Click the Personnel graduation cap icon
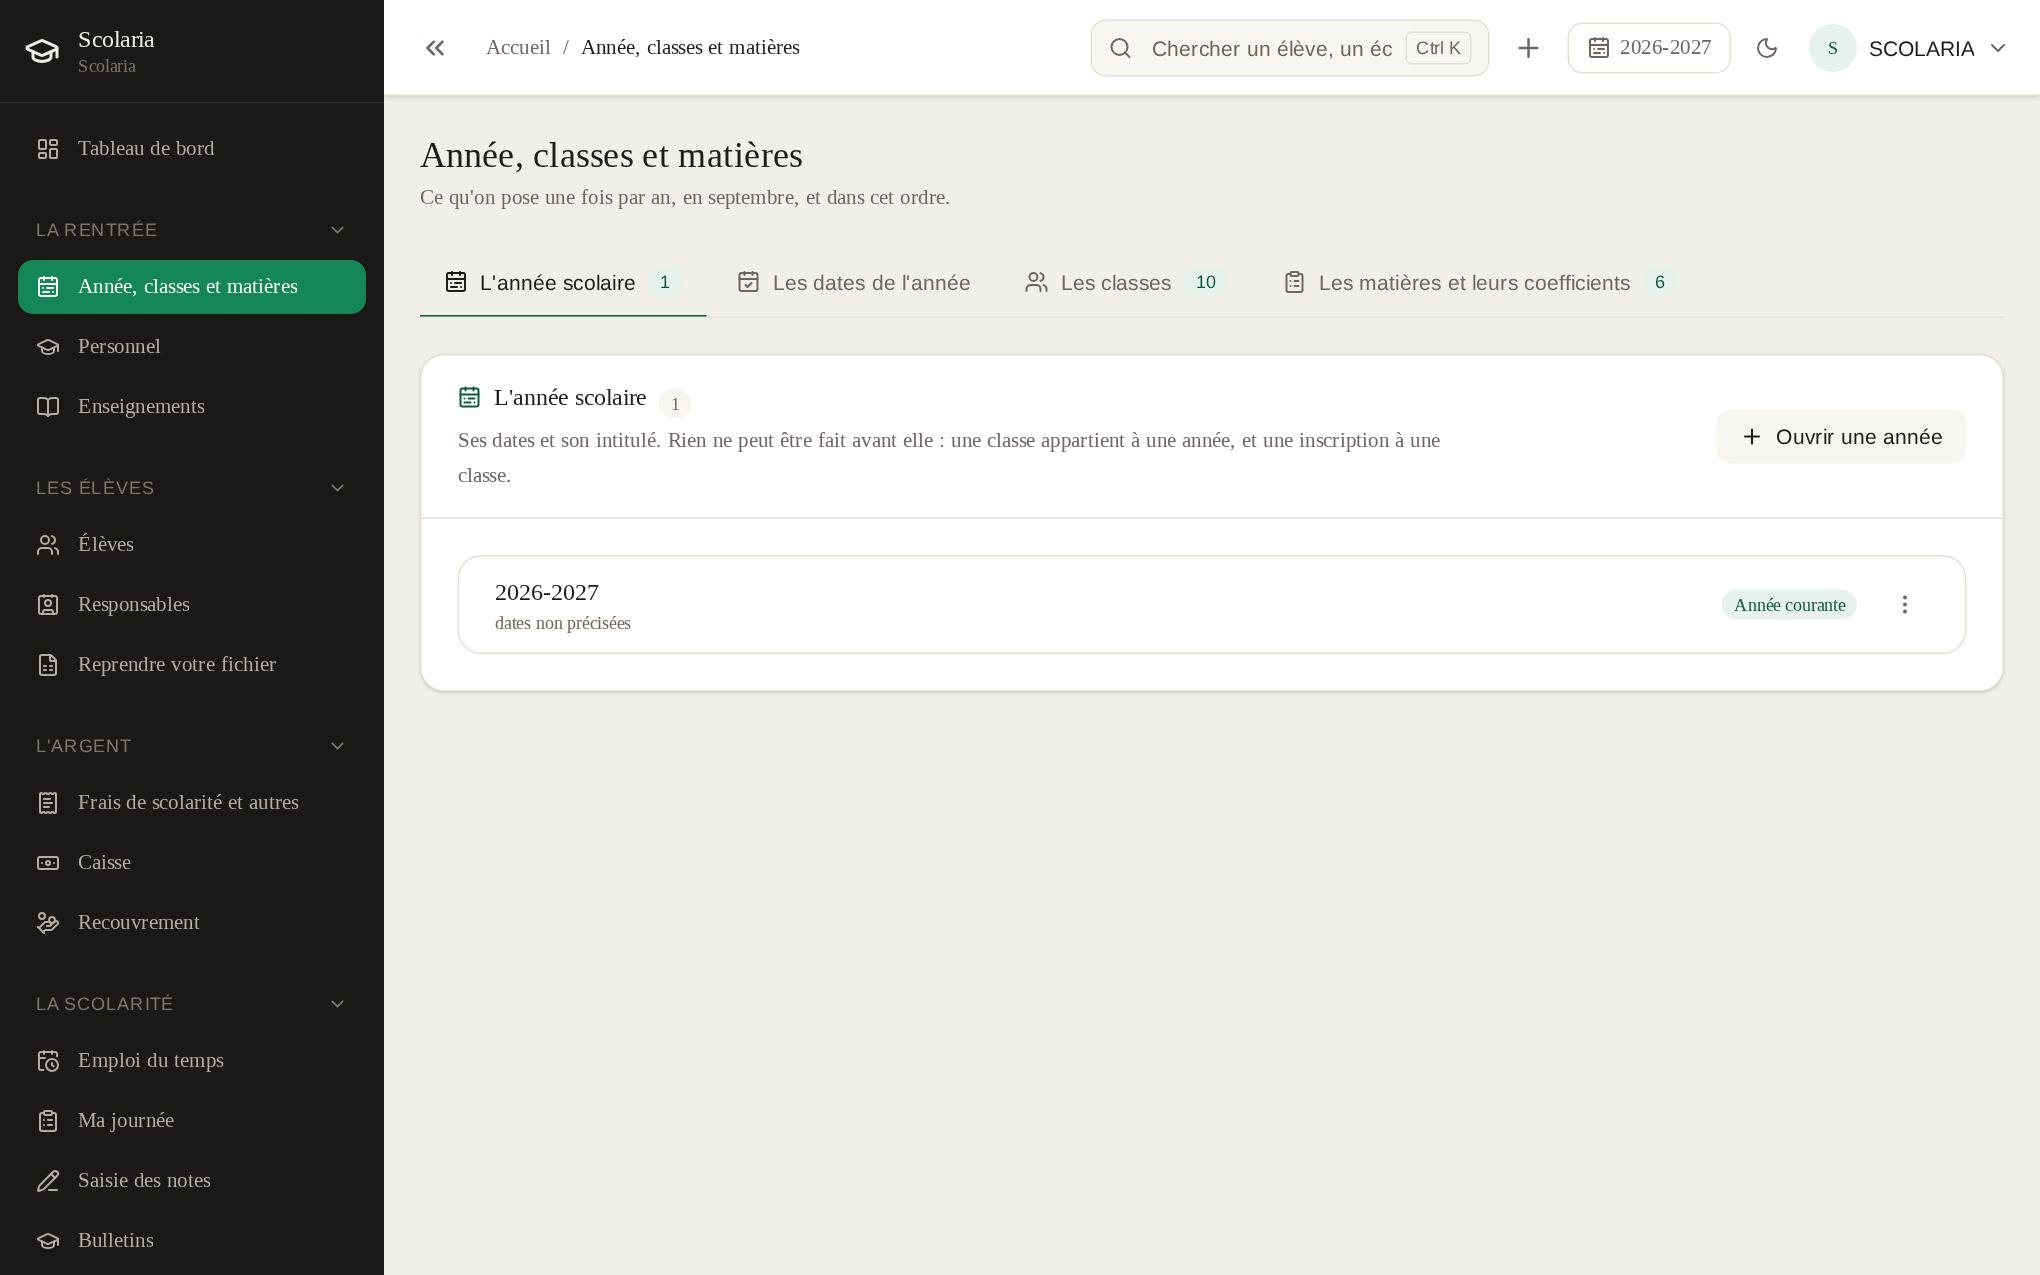 coord(48,347)
